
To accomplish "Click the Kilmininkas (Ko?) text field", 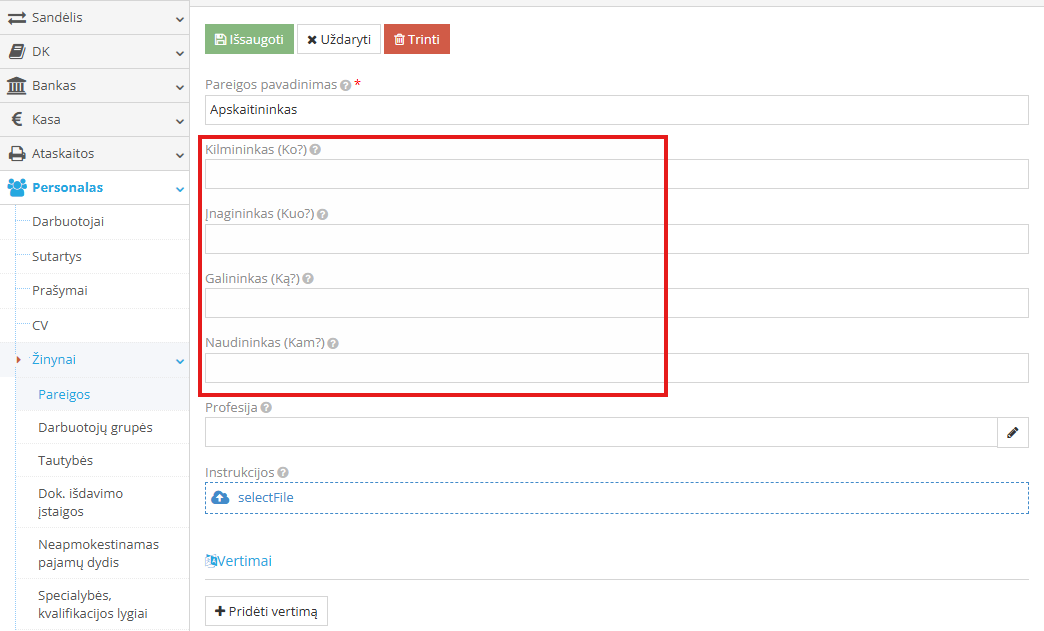I will [617, 174].
